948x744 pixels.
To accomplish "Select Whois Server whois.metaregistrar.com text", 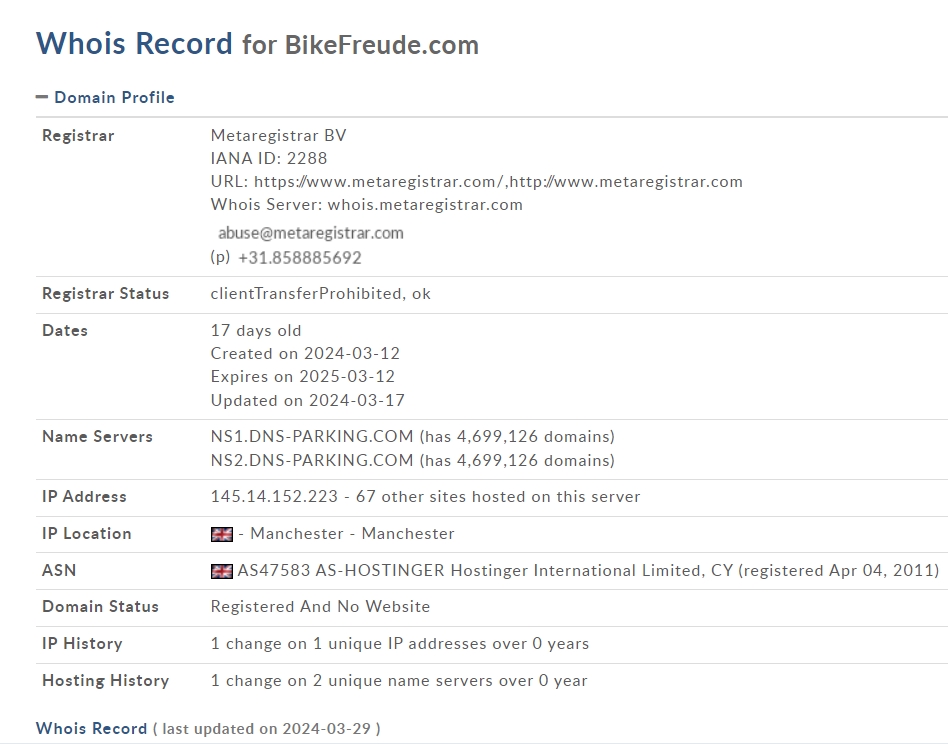I will [366, 205].
